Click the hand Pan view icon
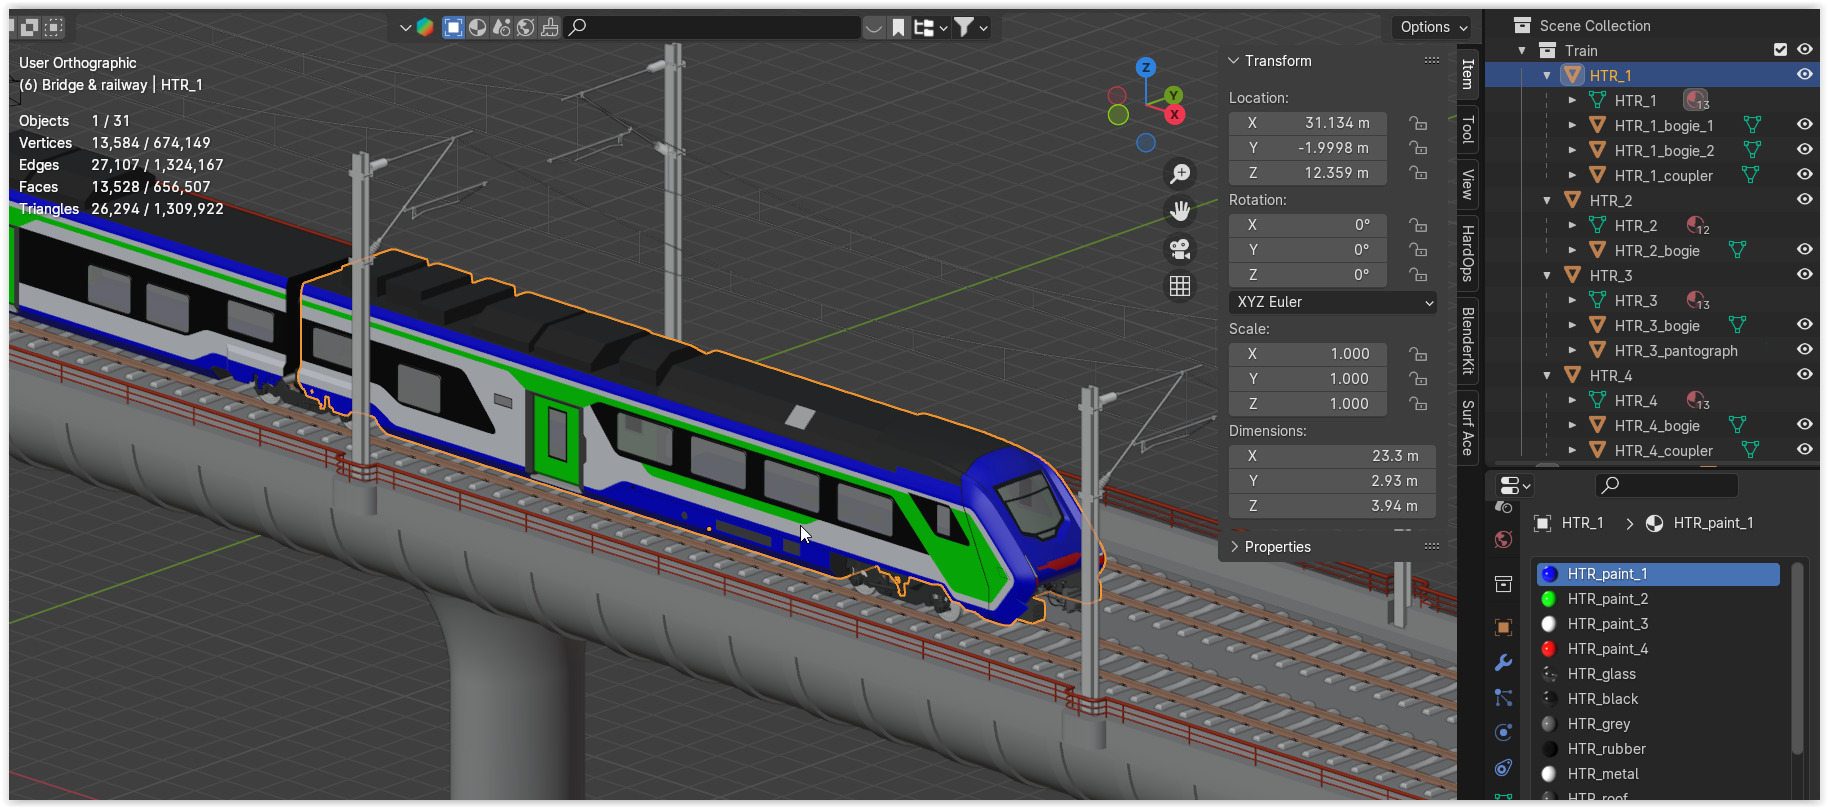 1180,211
